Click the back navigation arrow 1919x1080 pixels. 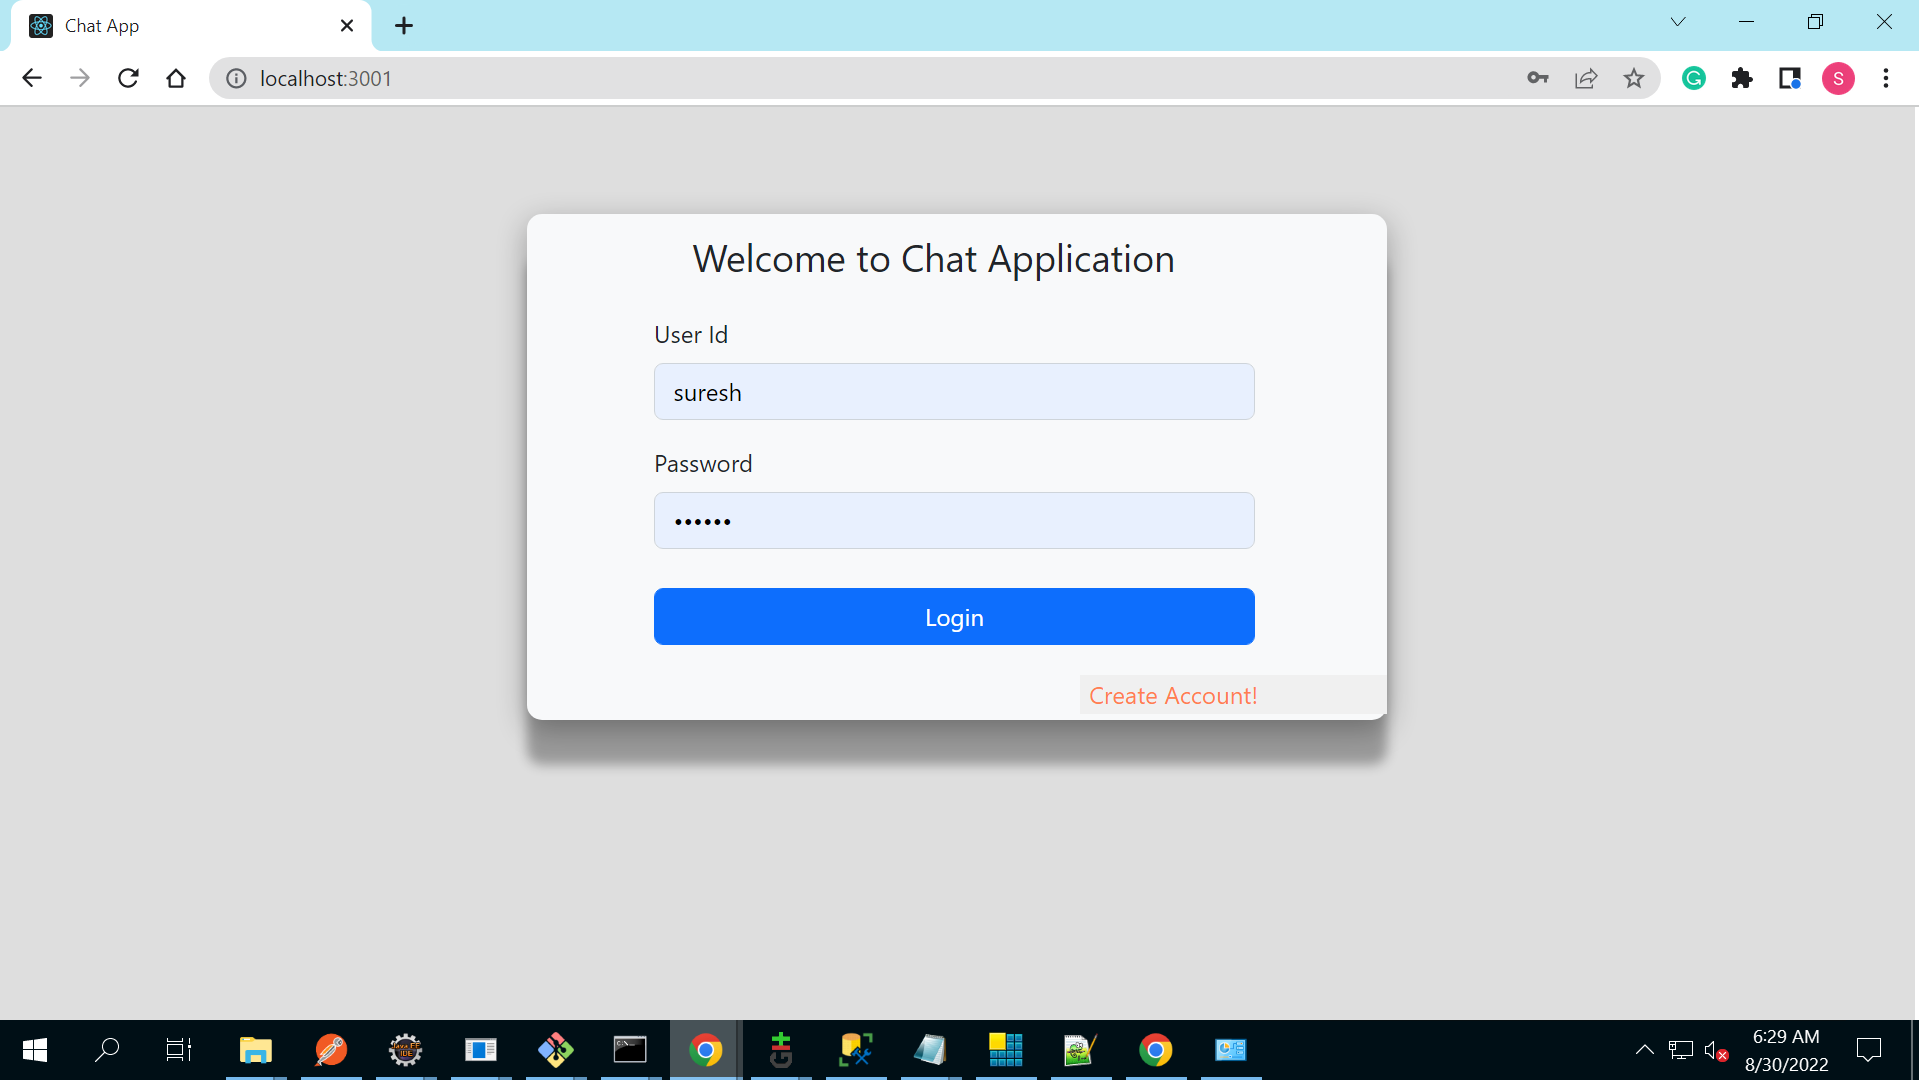coord(32,78)
